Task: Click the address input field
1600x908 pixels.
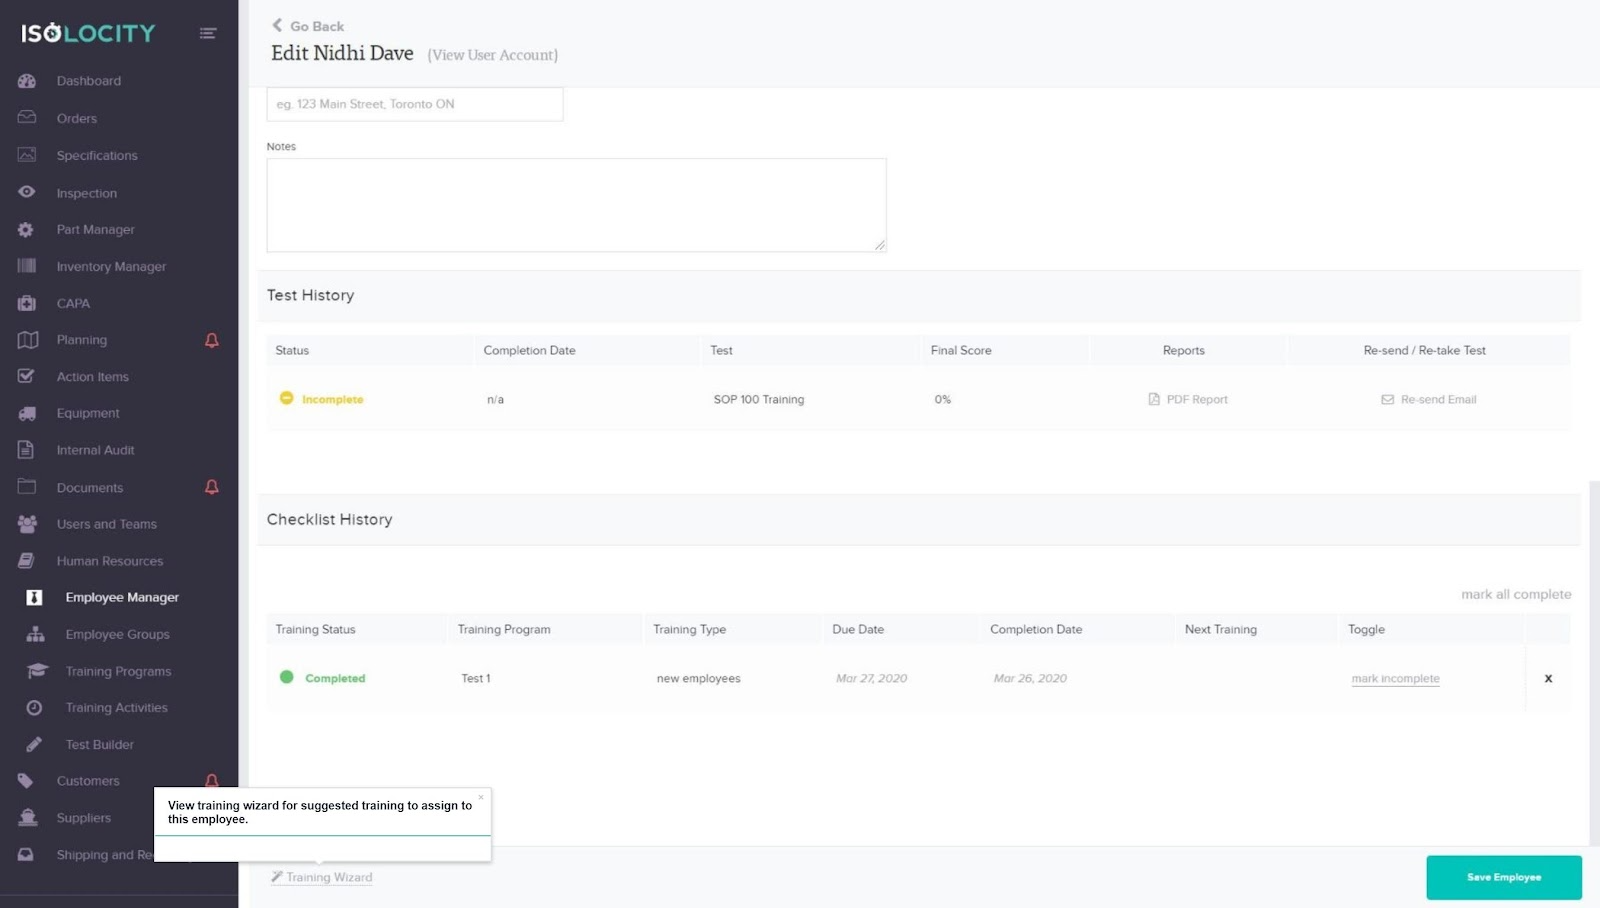Action: 415,104
